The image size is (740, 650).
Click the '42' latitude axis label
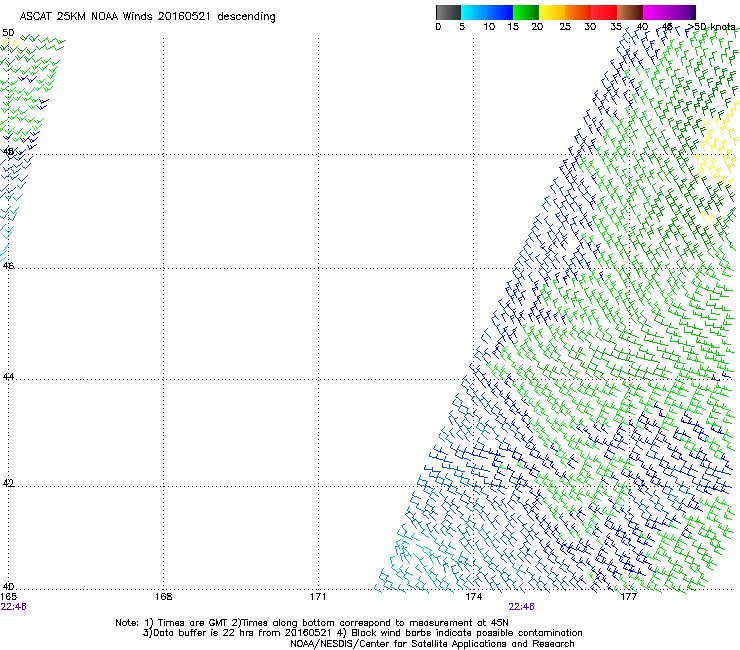[8, 483]
